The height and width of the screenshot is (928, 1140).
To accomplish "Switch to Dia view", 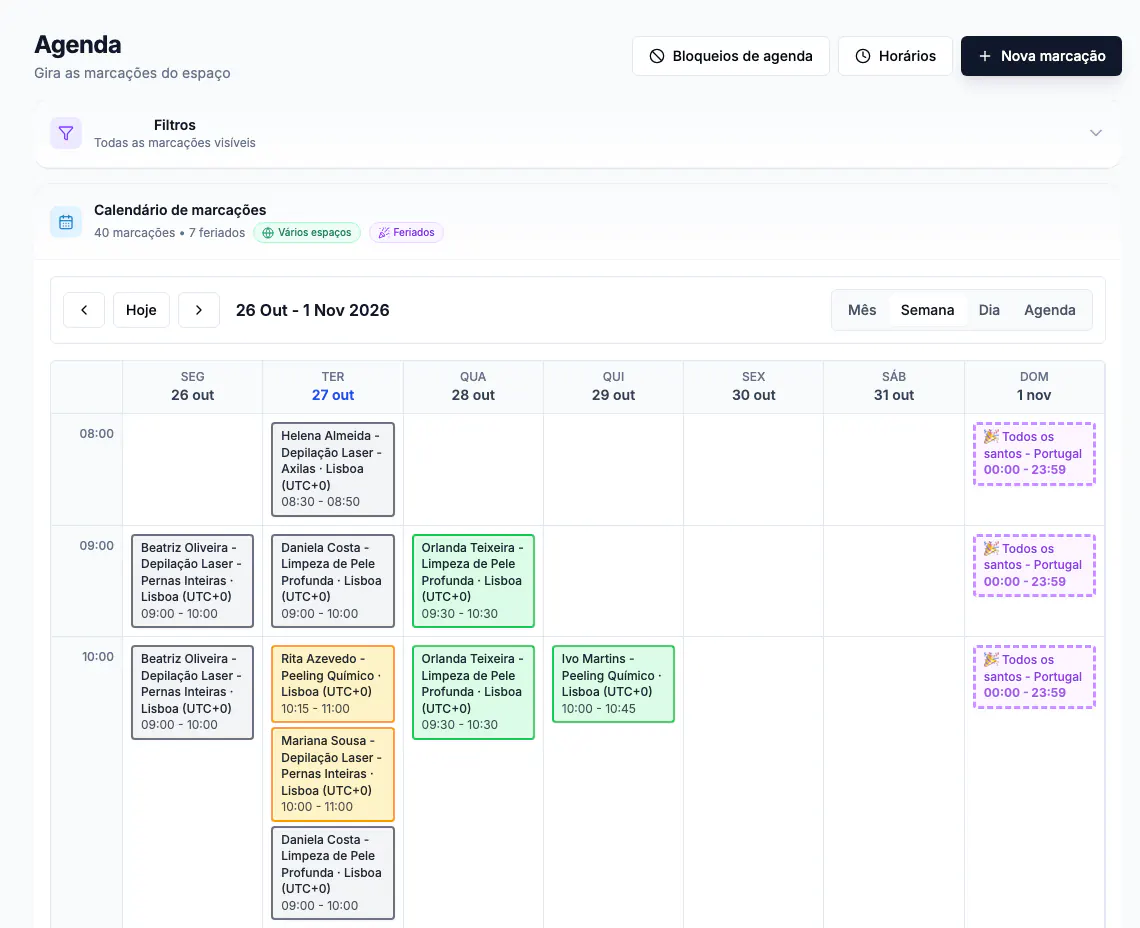I will (989, 311).
